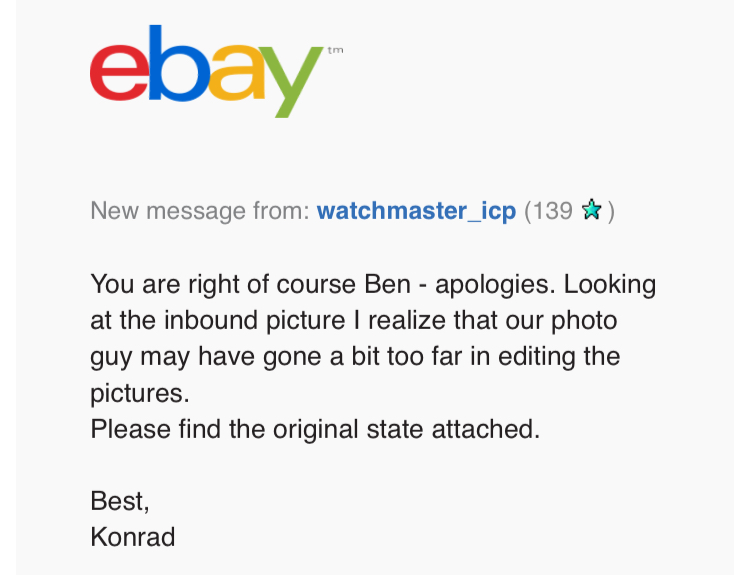The height and width of the screenshot is (575, 750).
Task: Click the word "guy" starting the third line
Action: point(111,357)
